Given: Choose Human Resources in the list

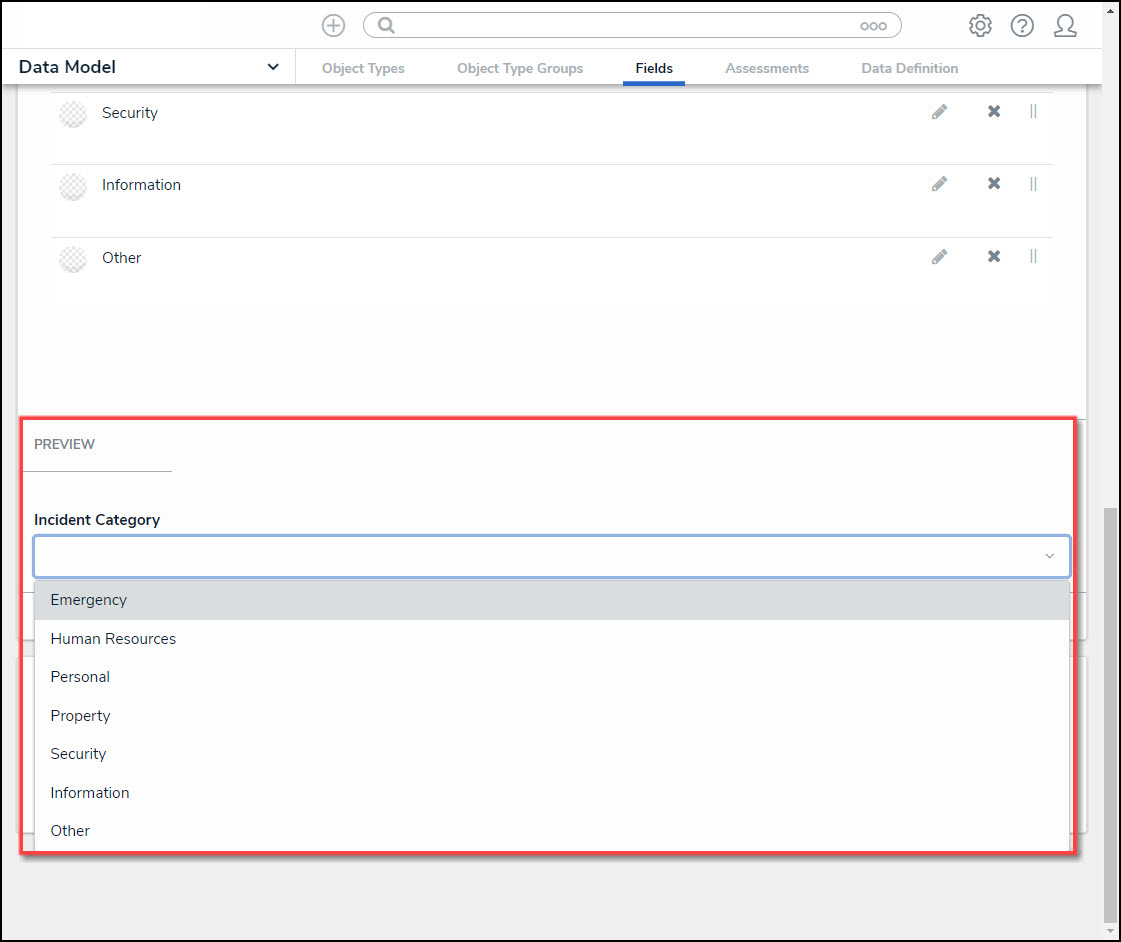Looking at the screenshot, I should pyautogui.click(x=113, y=639).
